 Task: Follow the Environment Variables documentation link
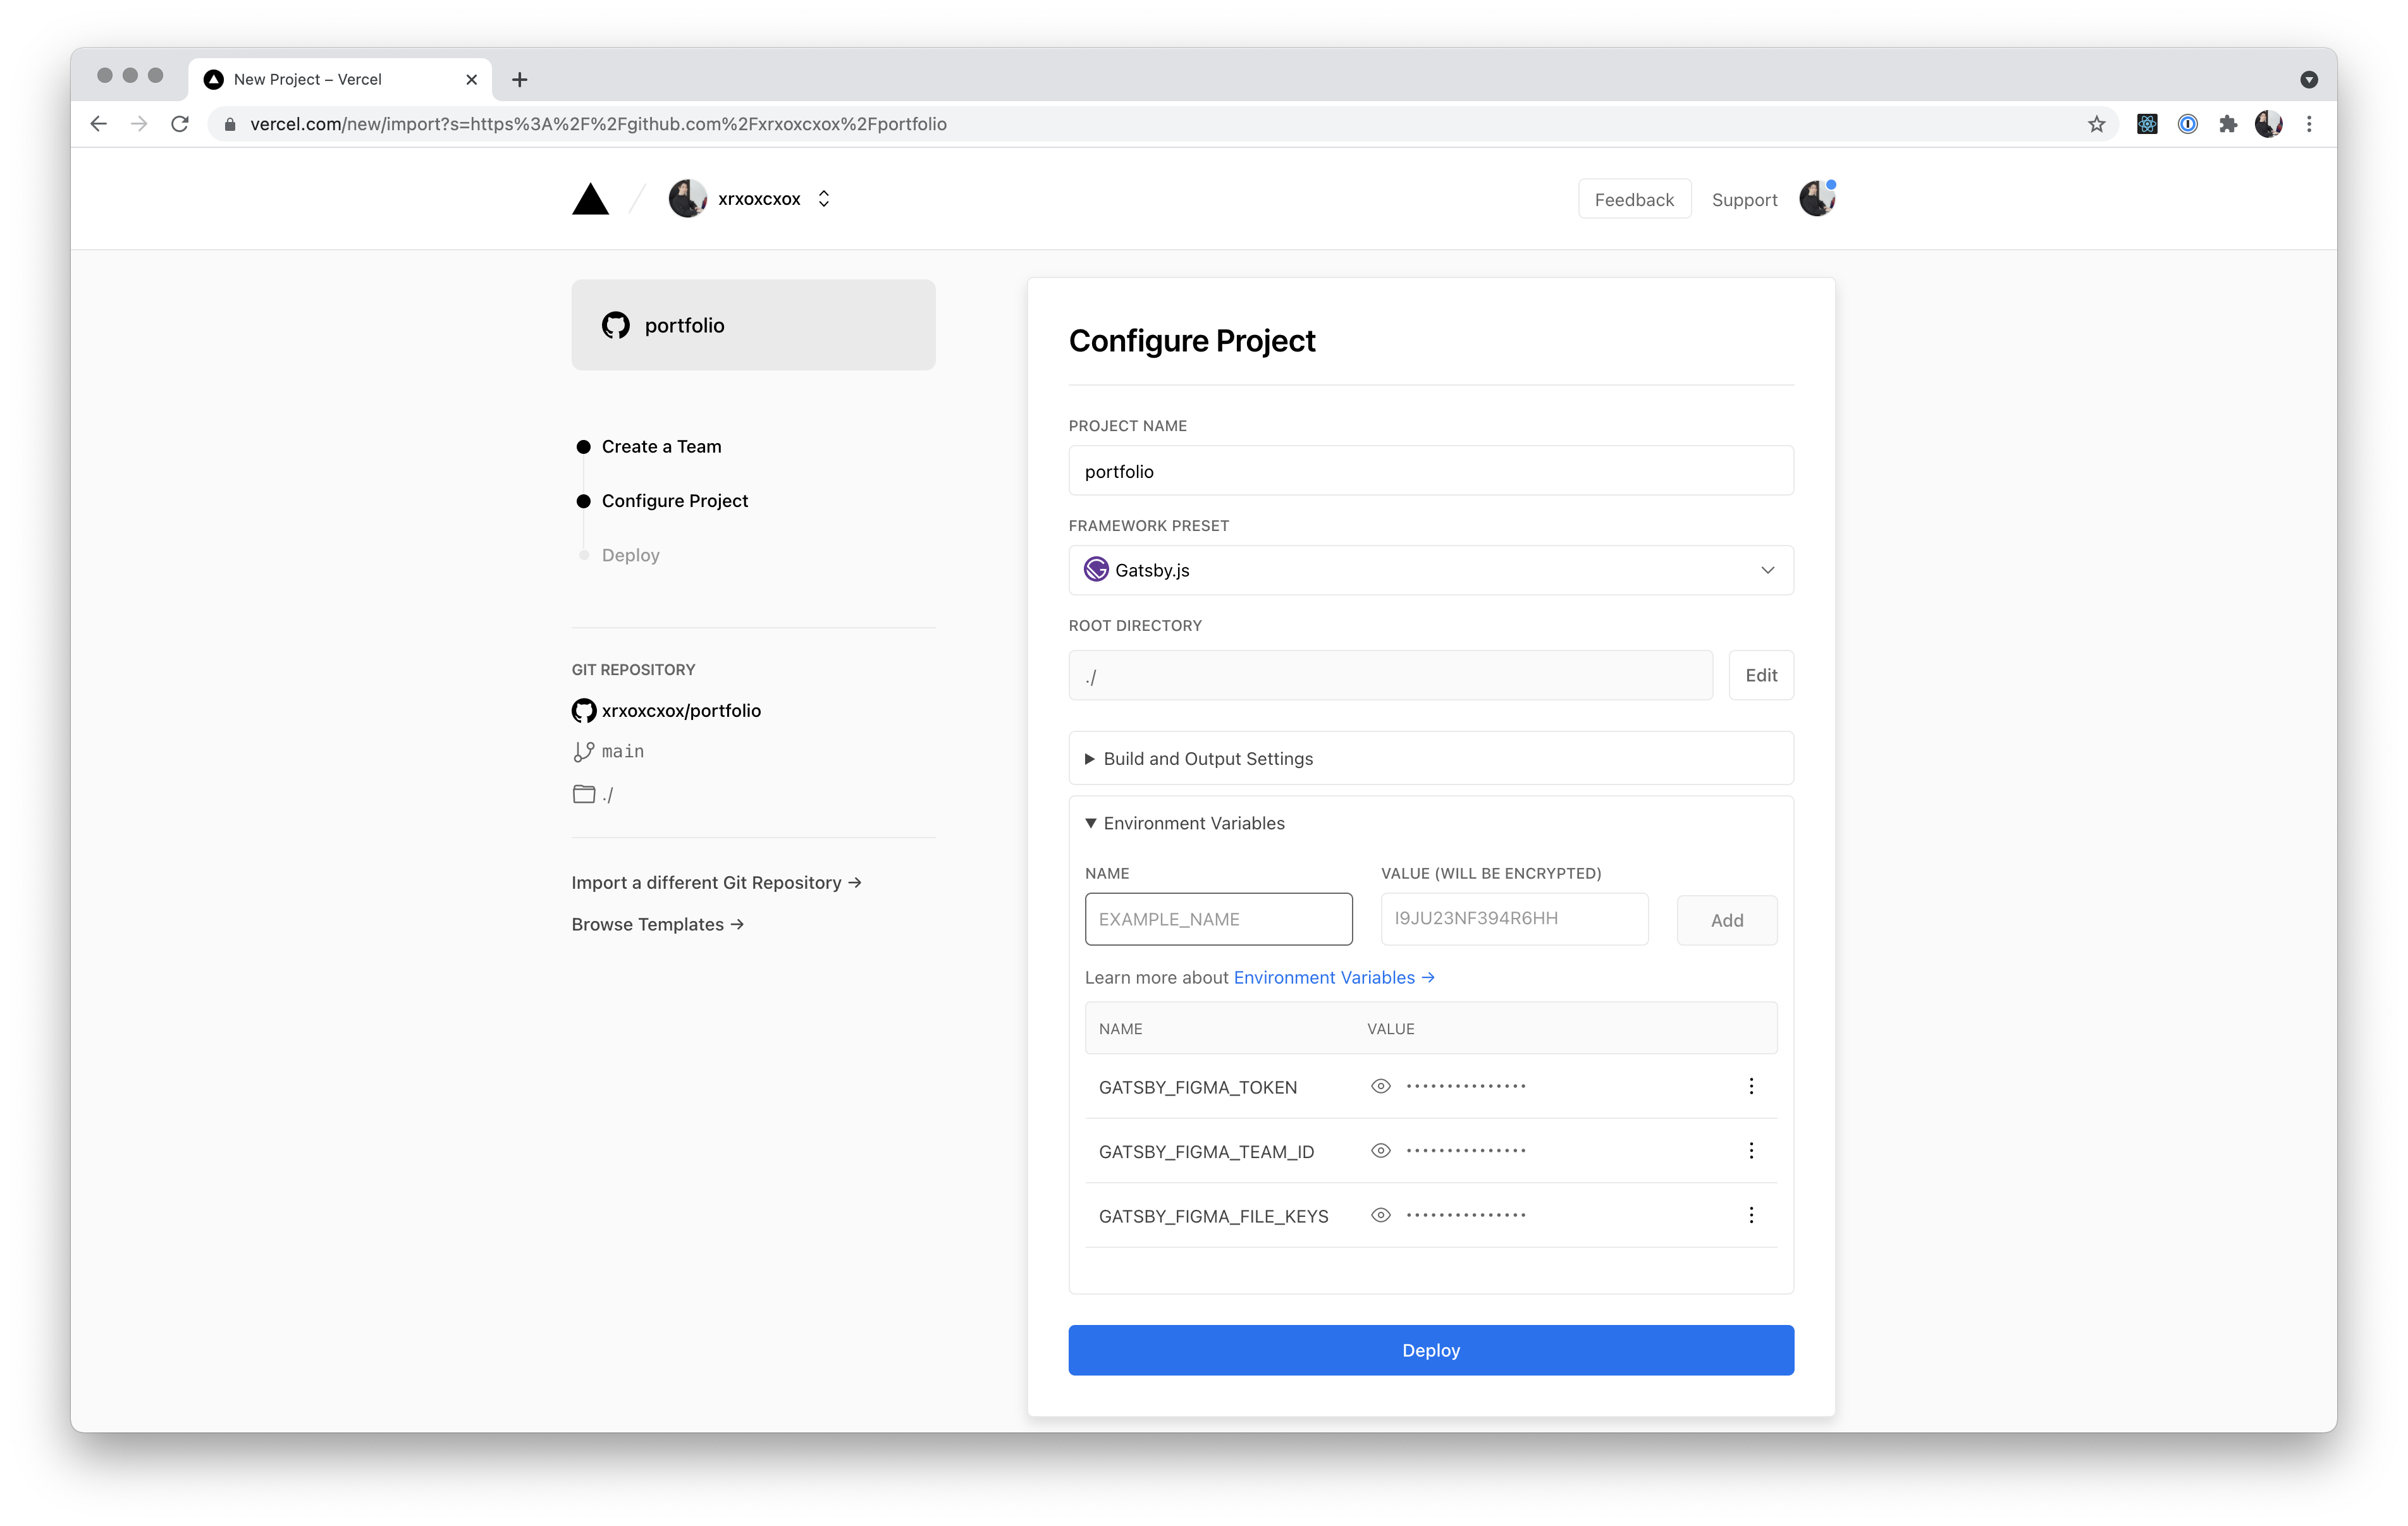coord(1333,978)
